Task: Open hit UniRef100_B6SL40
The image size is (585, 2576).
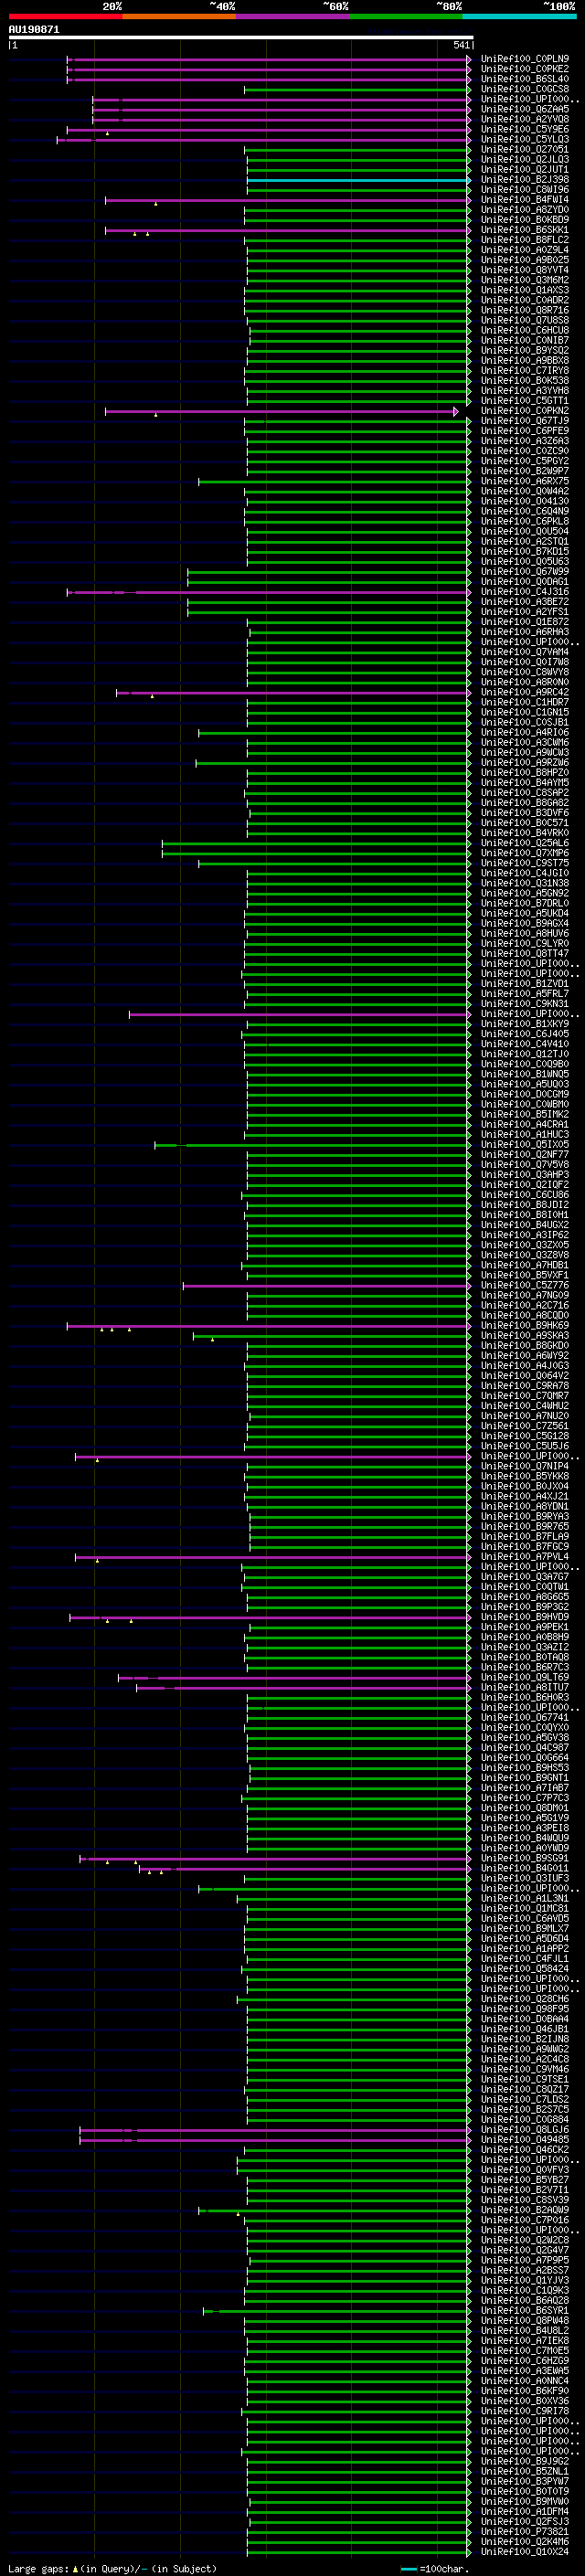Action: pyautogui.click(x=524, y=80)
